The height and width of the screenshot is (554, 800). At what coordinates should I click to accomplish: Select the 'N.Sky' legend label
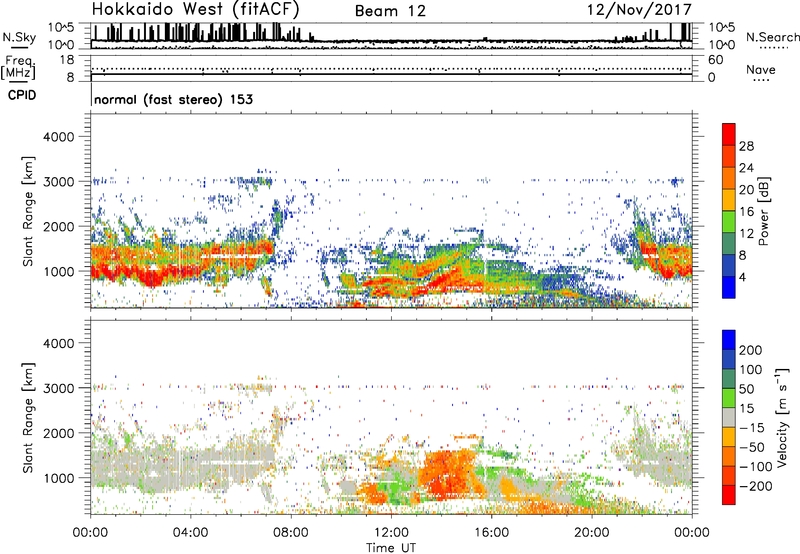point(19,37)
